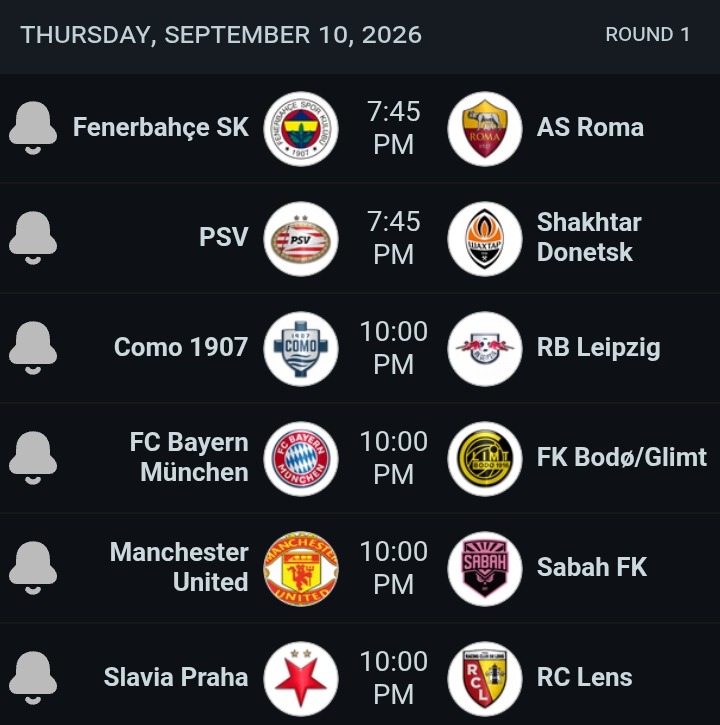The height and width of the screenshot is (725, 720).
Task: Open the RC Lens team name
Action: click(585, 677)
